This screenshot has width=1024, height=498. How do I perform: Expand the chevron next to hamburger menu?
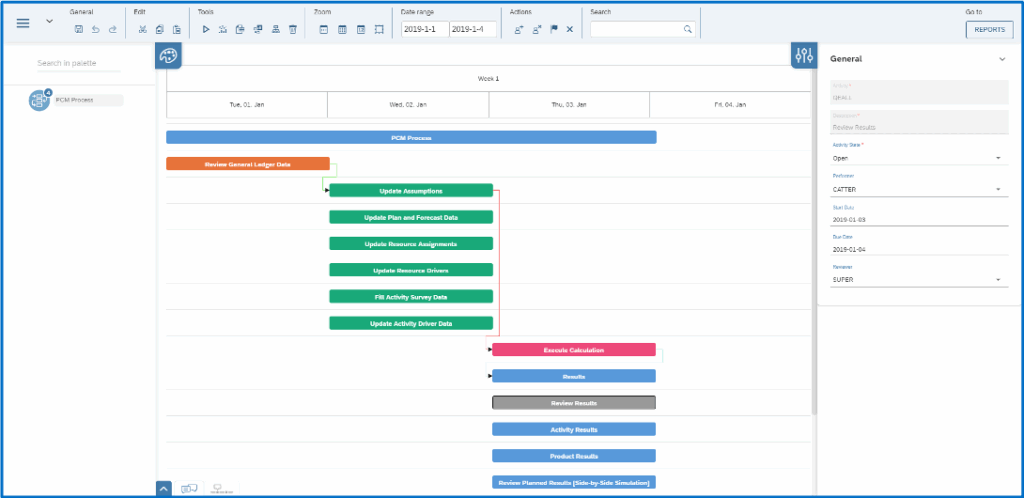click(x=49, y=22)
